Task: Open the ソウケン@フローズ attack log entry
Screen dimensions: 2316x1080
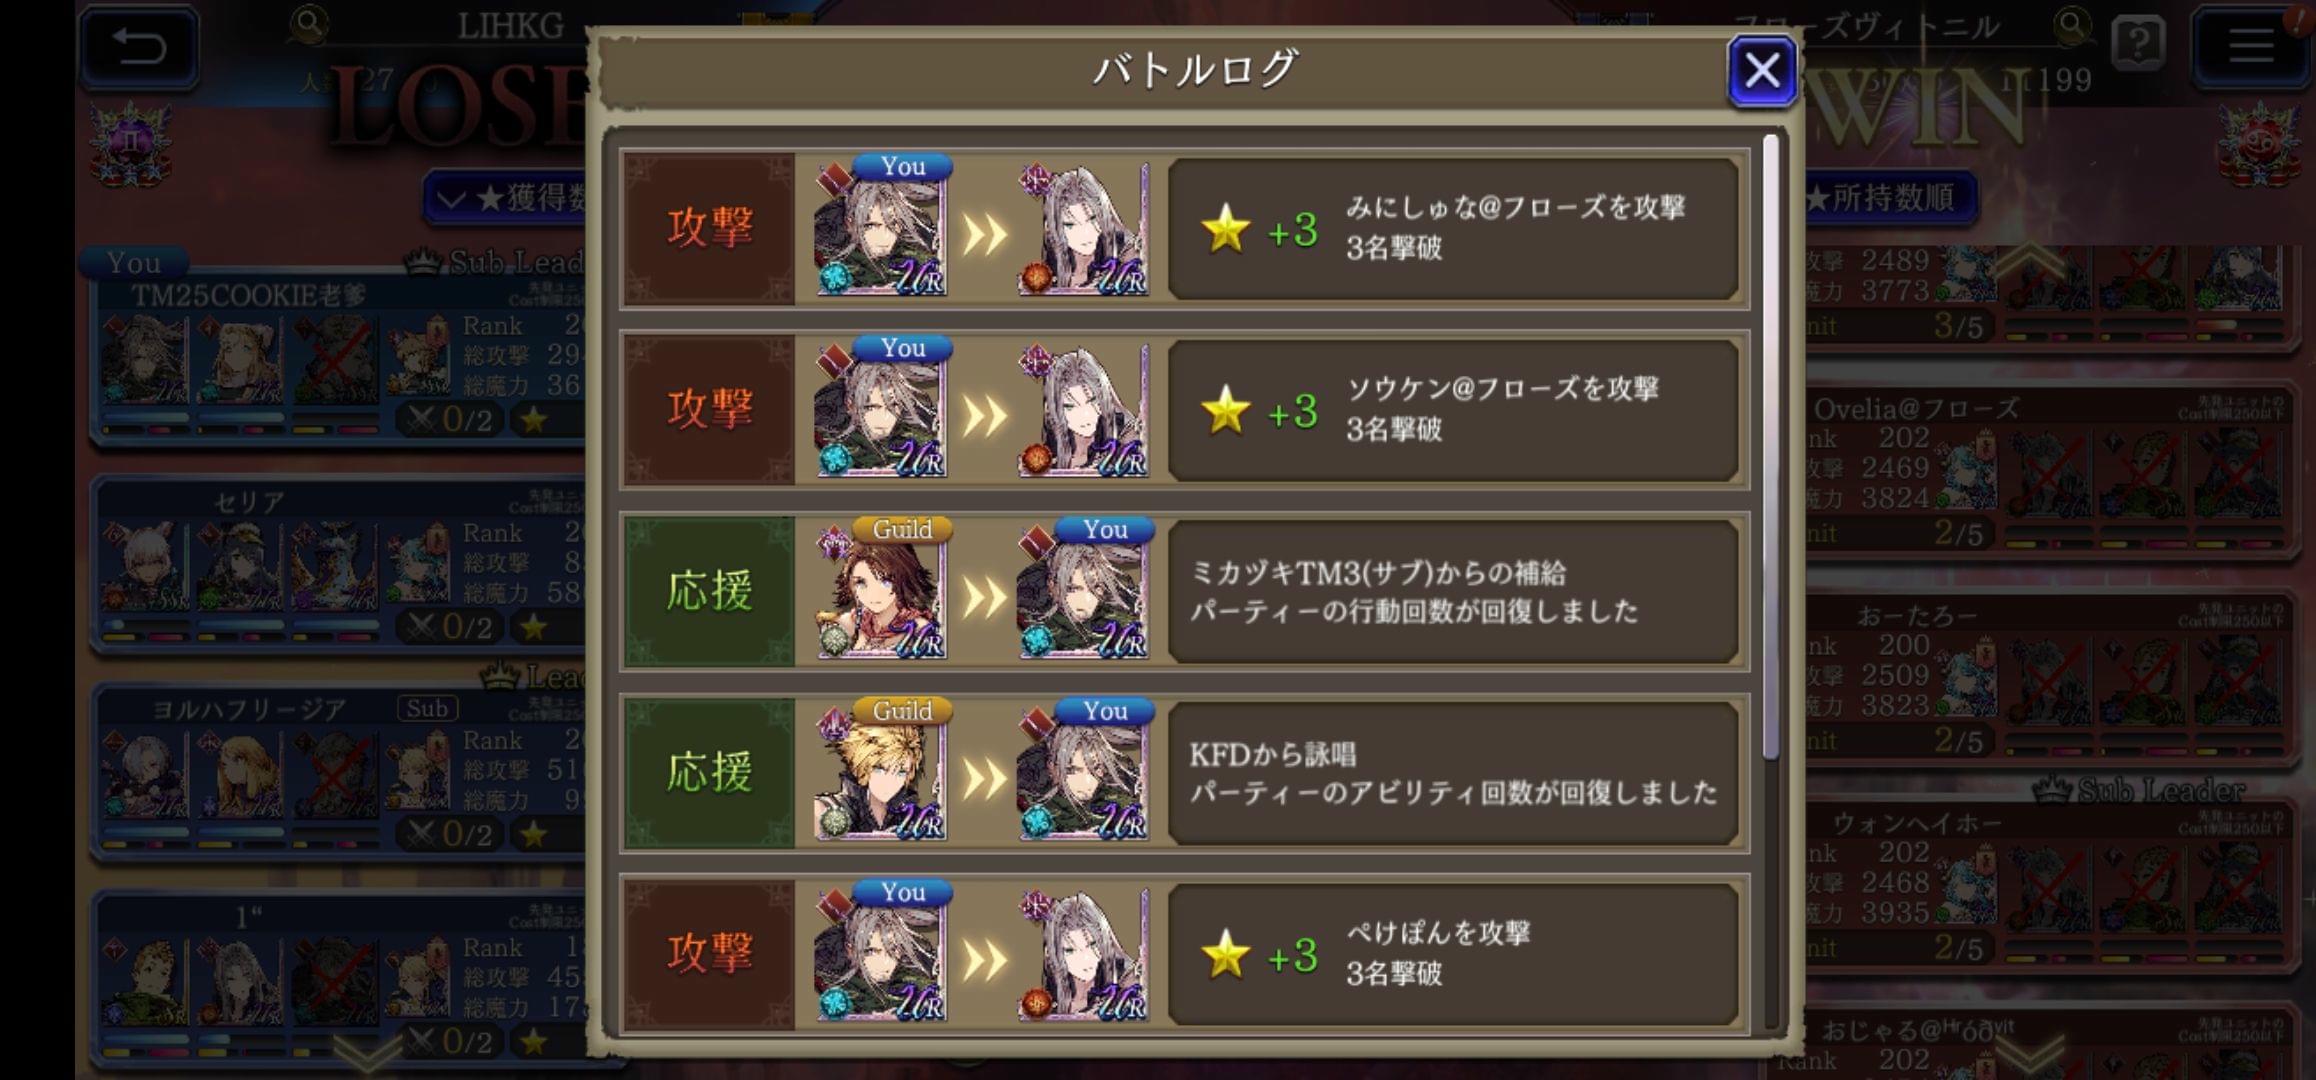Action: 1184,410
